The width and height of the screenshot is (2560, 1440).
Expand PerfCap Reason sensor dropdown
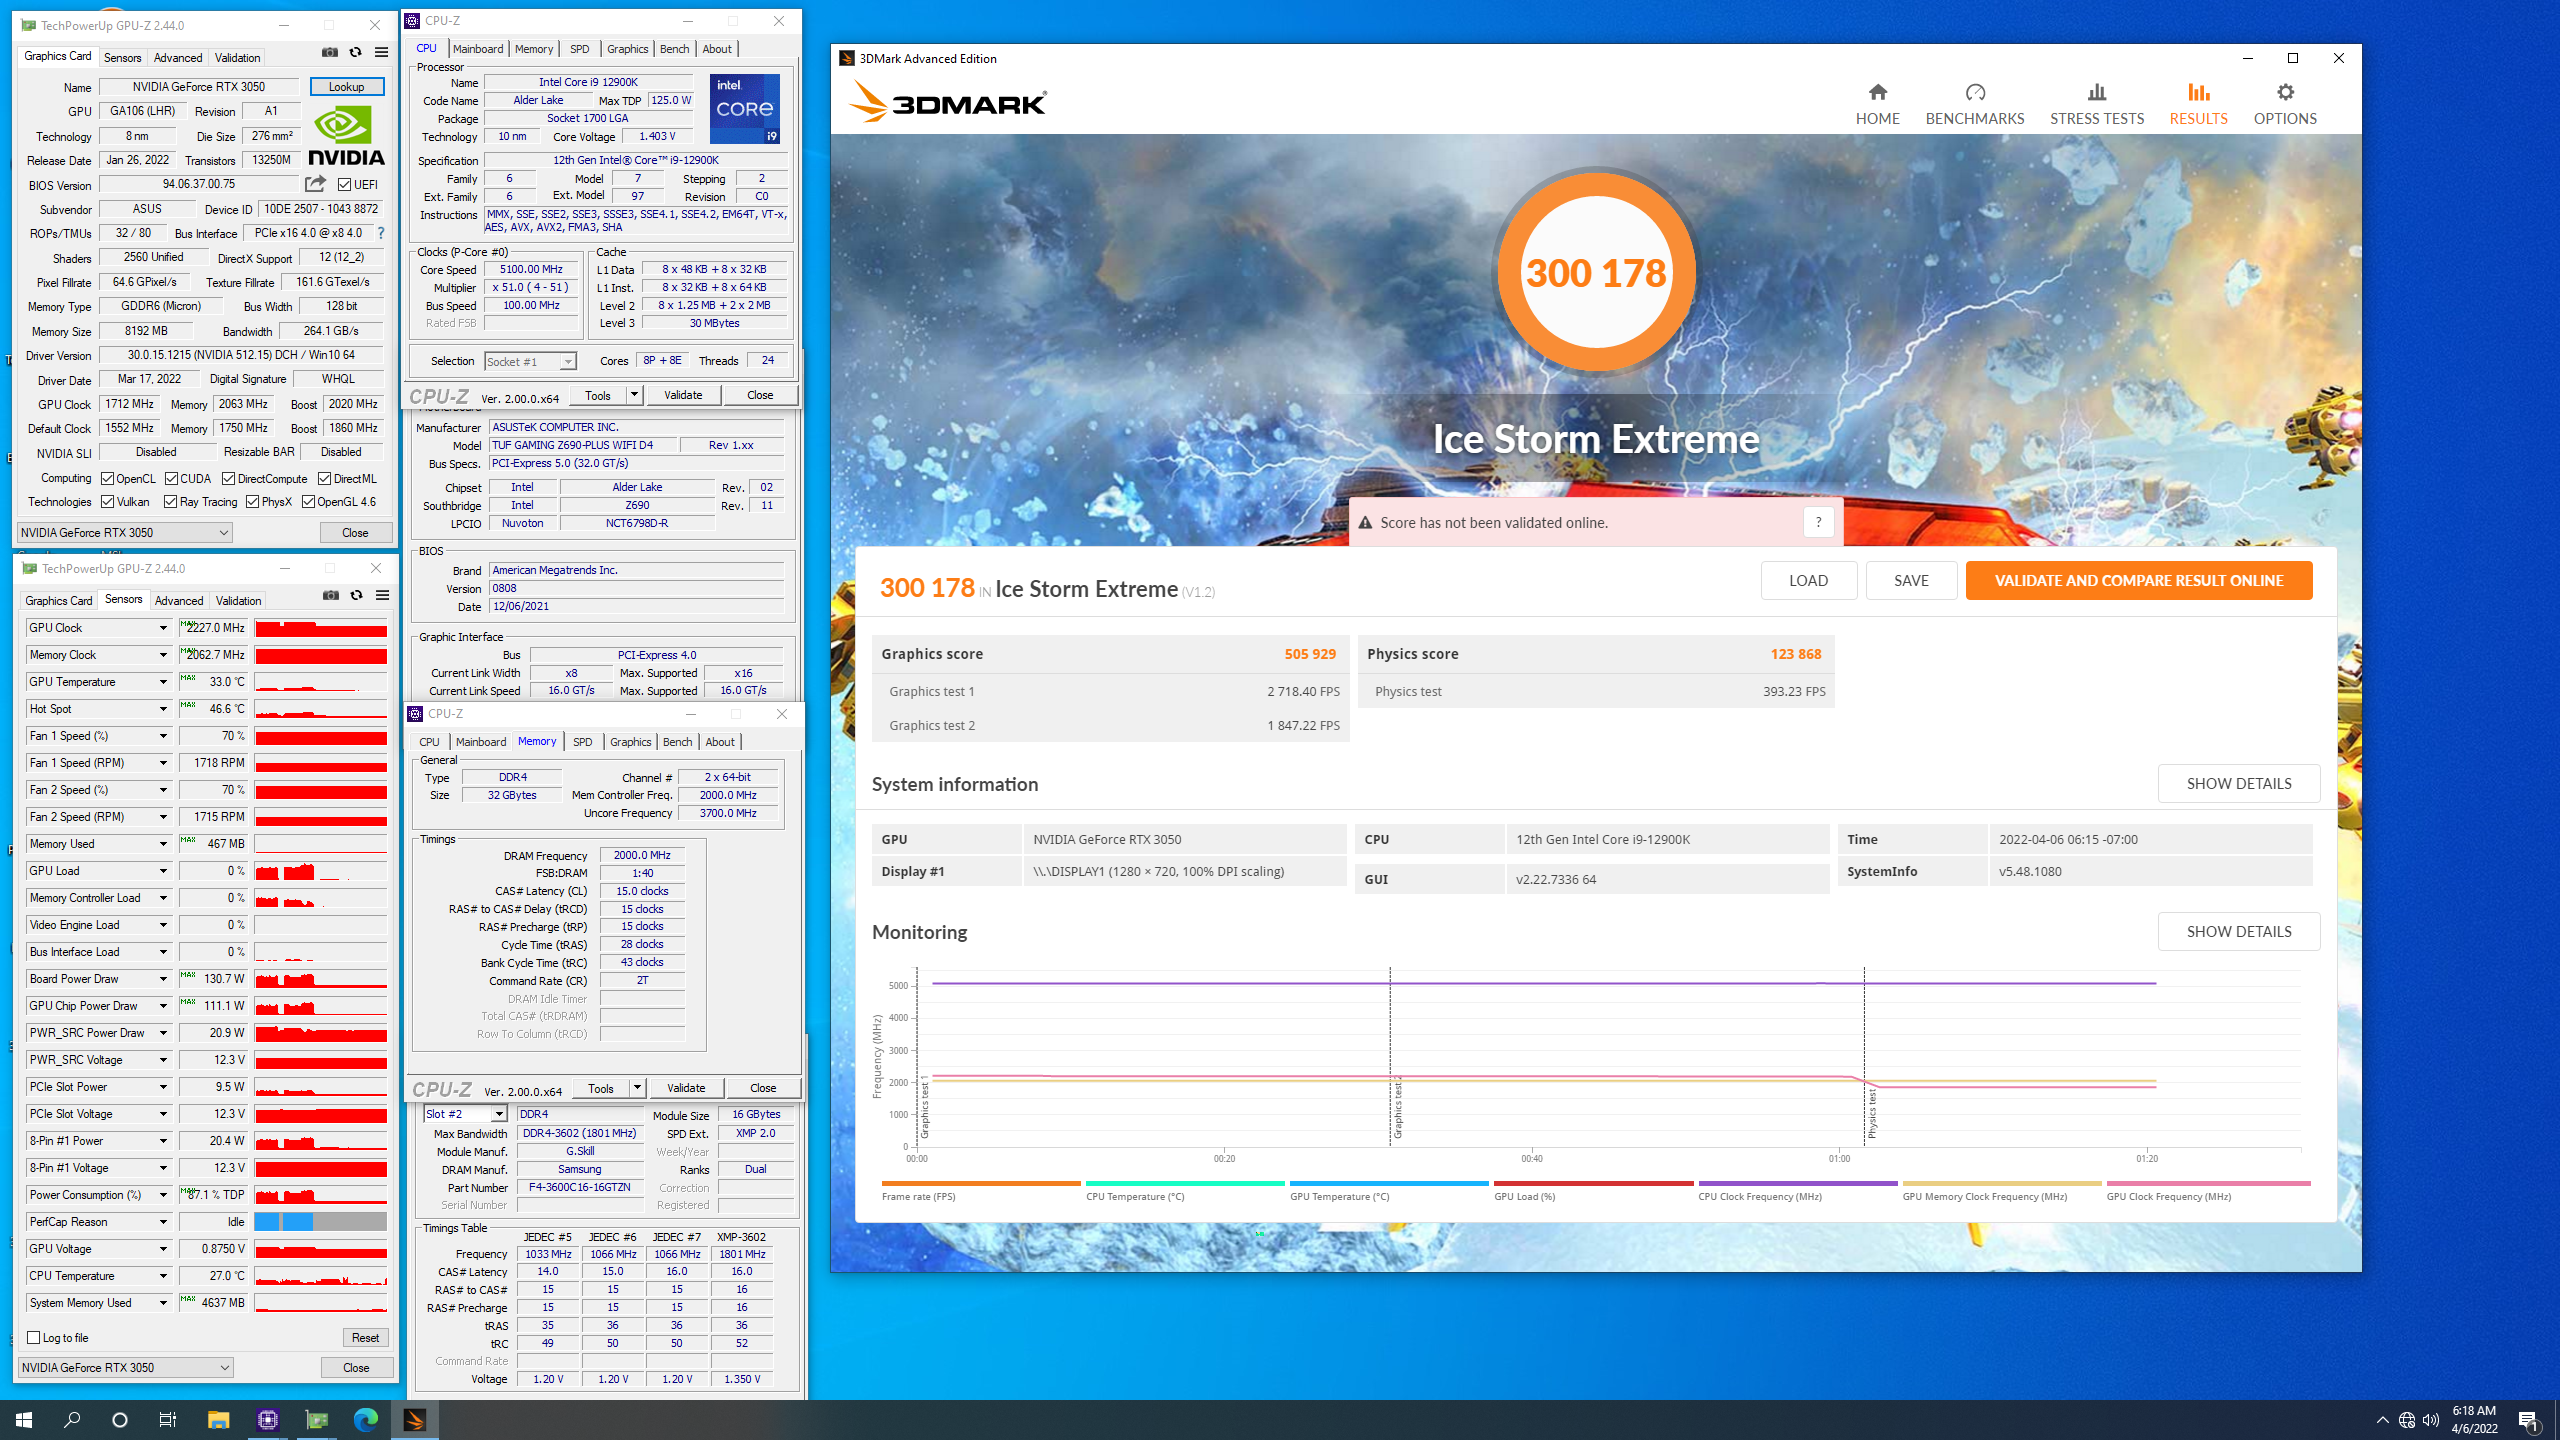click(163, 1222)
